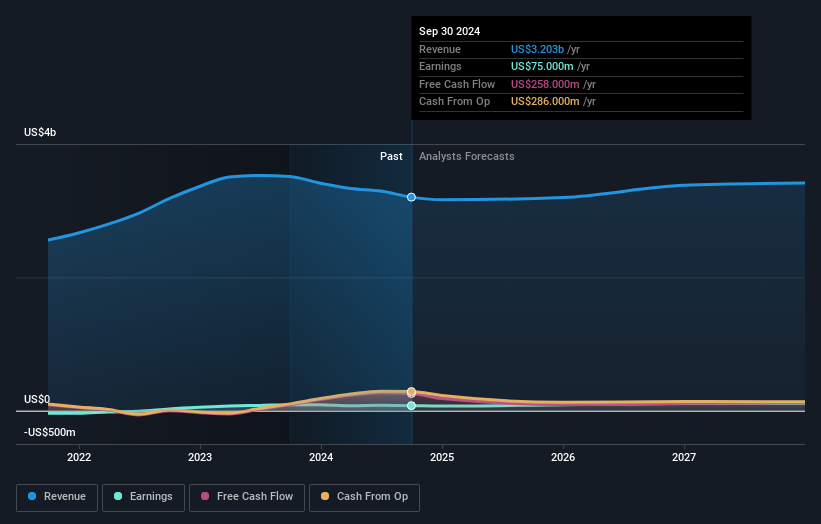Screen dimensions: 821x524
Task: Click the US$3.203b revenue value
Action: pos(537,49)
